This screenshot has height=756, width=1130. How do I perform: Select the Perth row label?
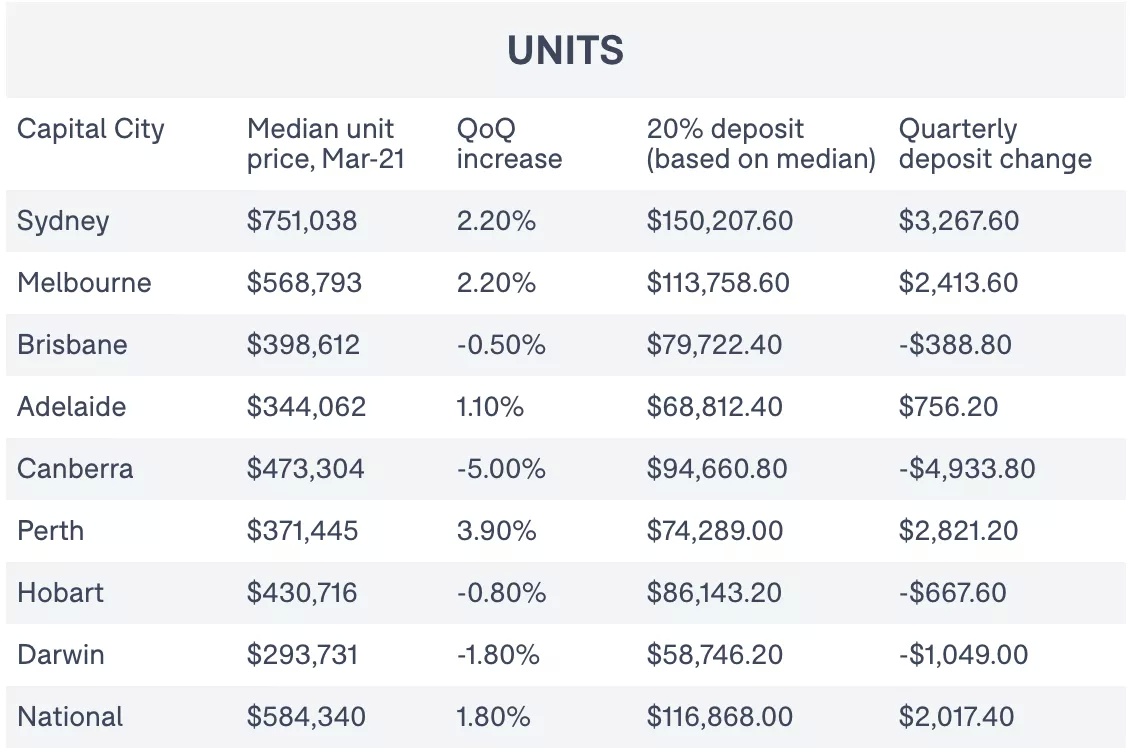(50, 531)
